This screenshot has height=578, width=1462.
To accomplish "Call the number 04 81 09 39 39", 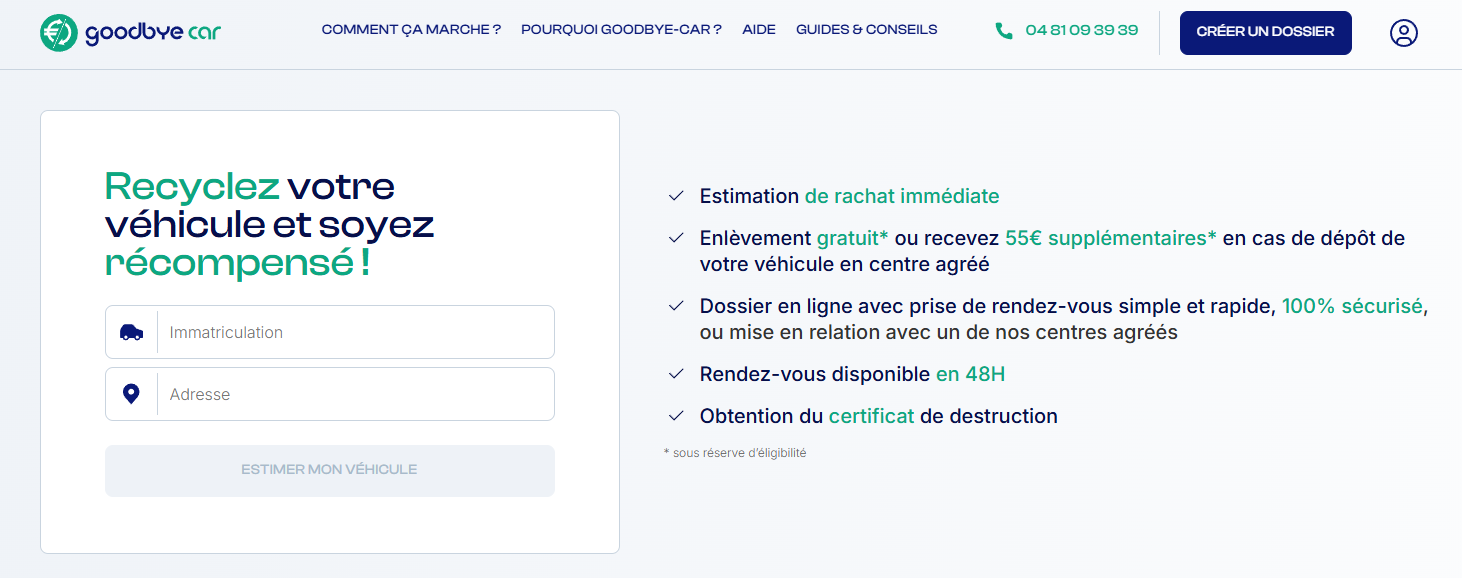I will pos(1081,30).
